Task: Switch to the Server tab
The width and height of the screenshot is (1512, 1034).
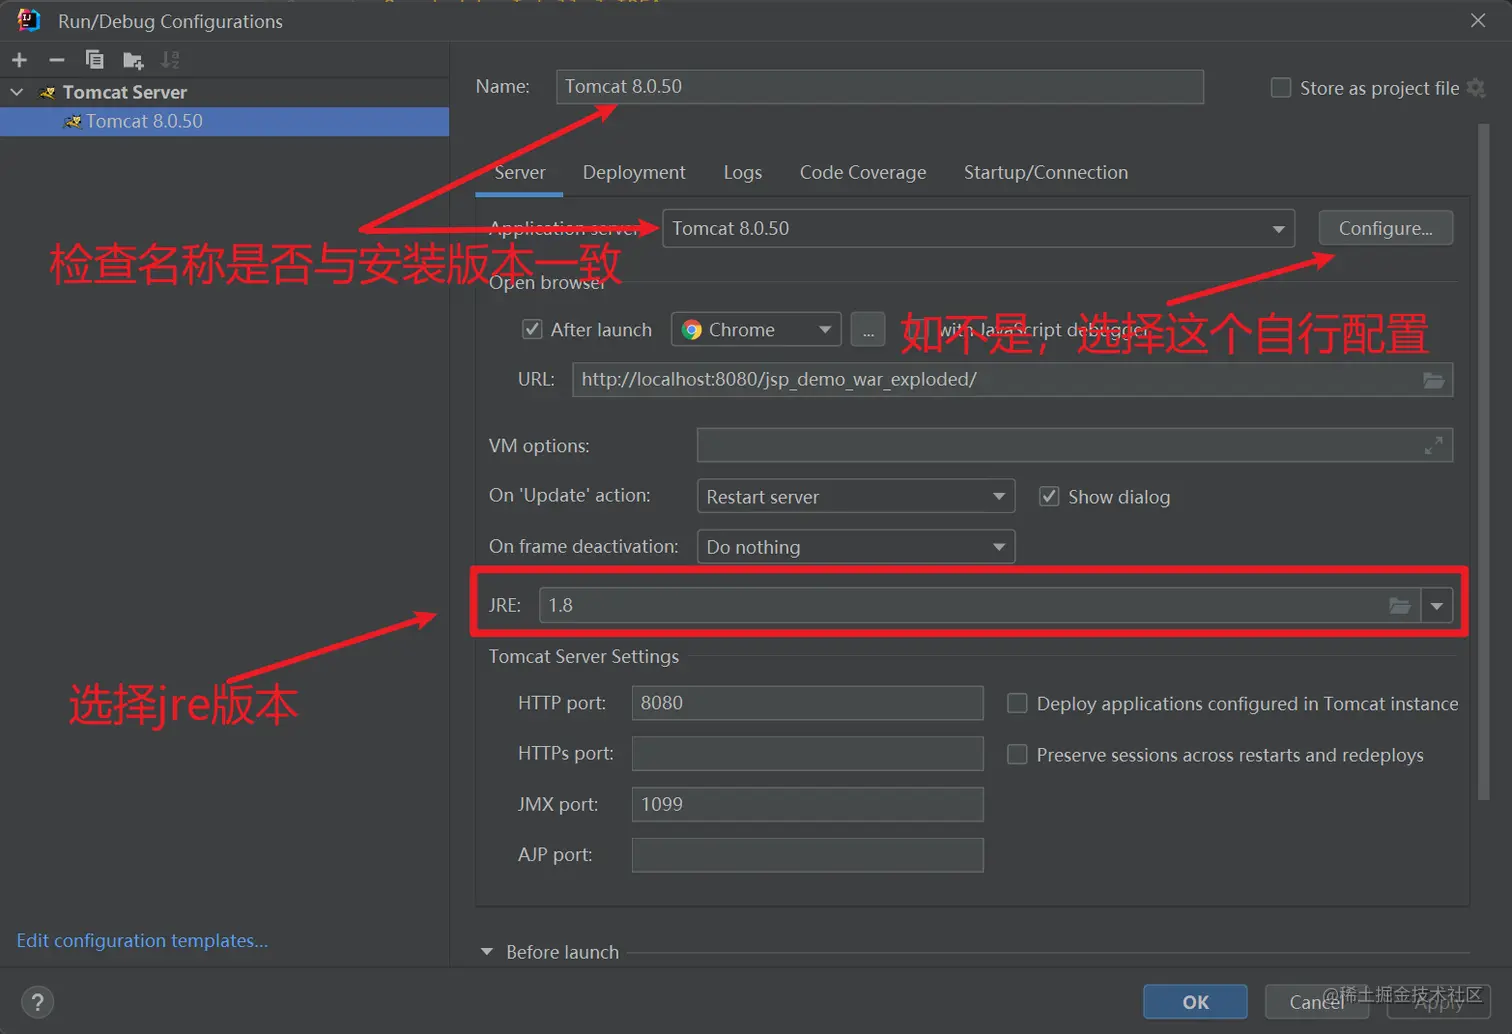Action: [520, 172]
